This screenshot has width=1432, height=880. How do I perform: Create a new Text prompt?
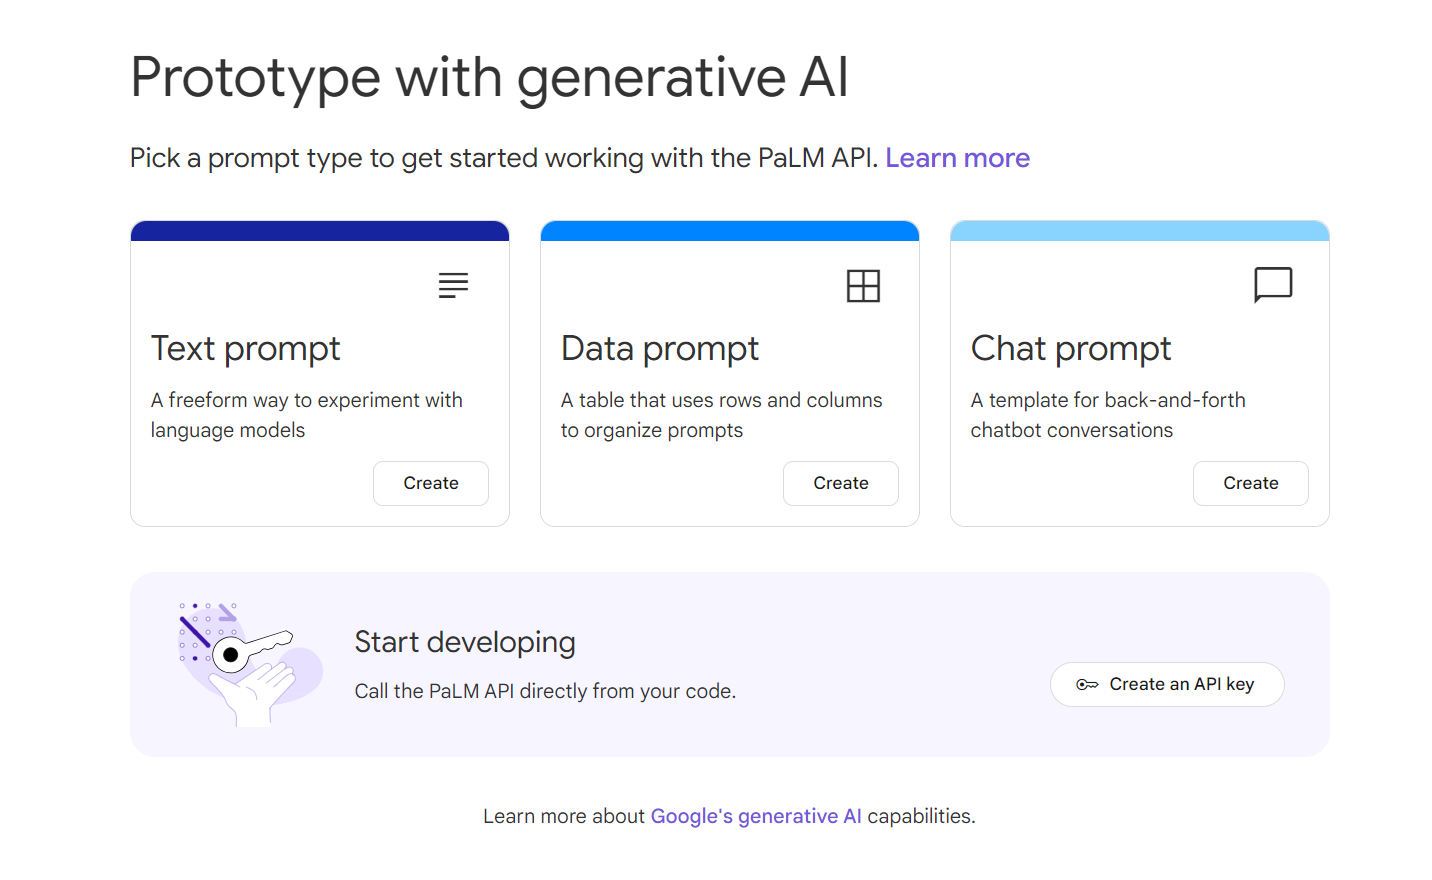tap(431, 483)
